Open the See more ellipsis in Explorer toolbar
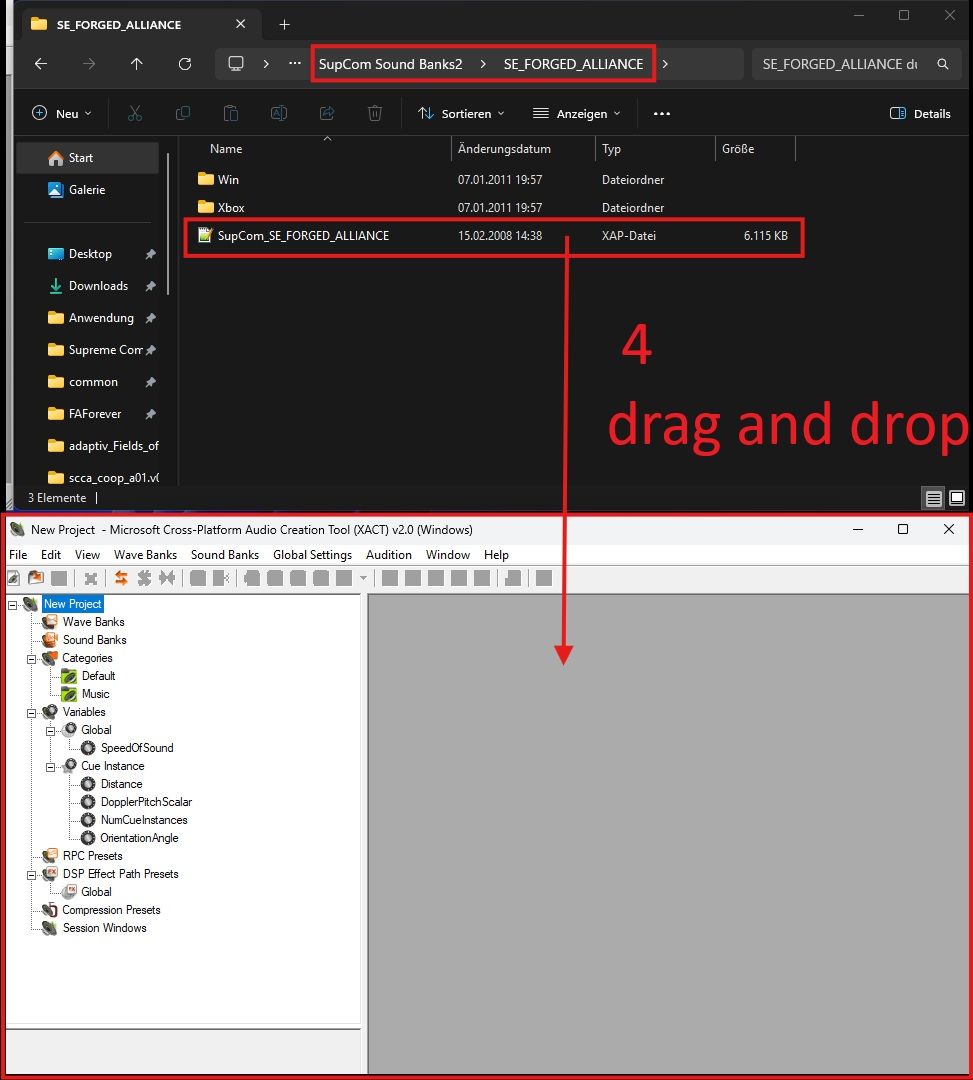Image resolution: width=973 pixels, height=1080 pixels. point(662,114)
